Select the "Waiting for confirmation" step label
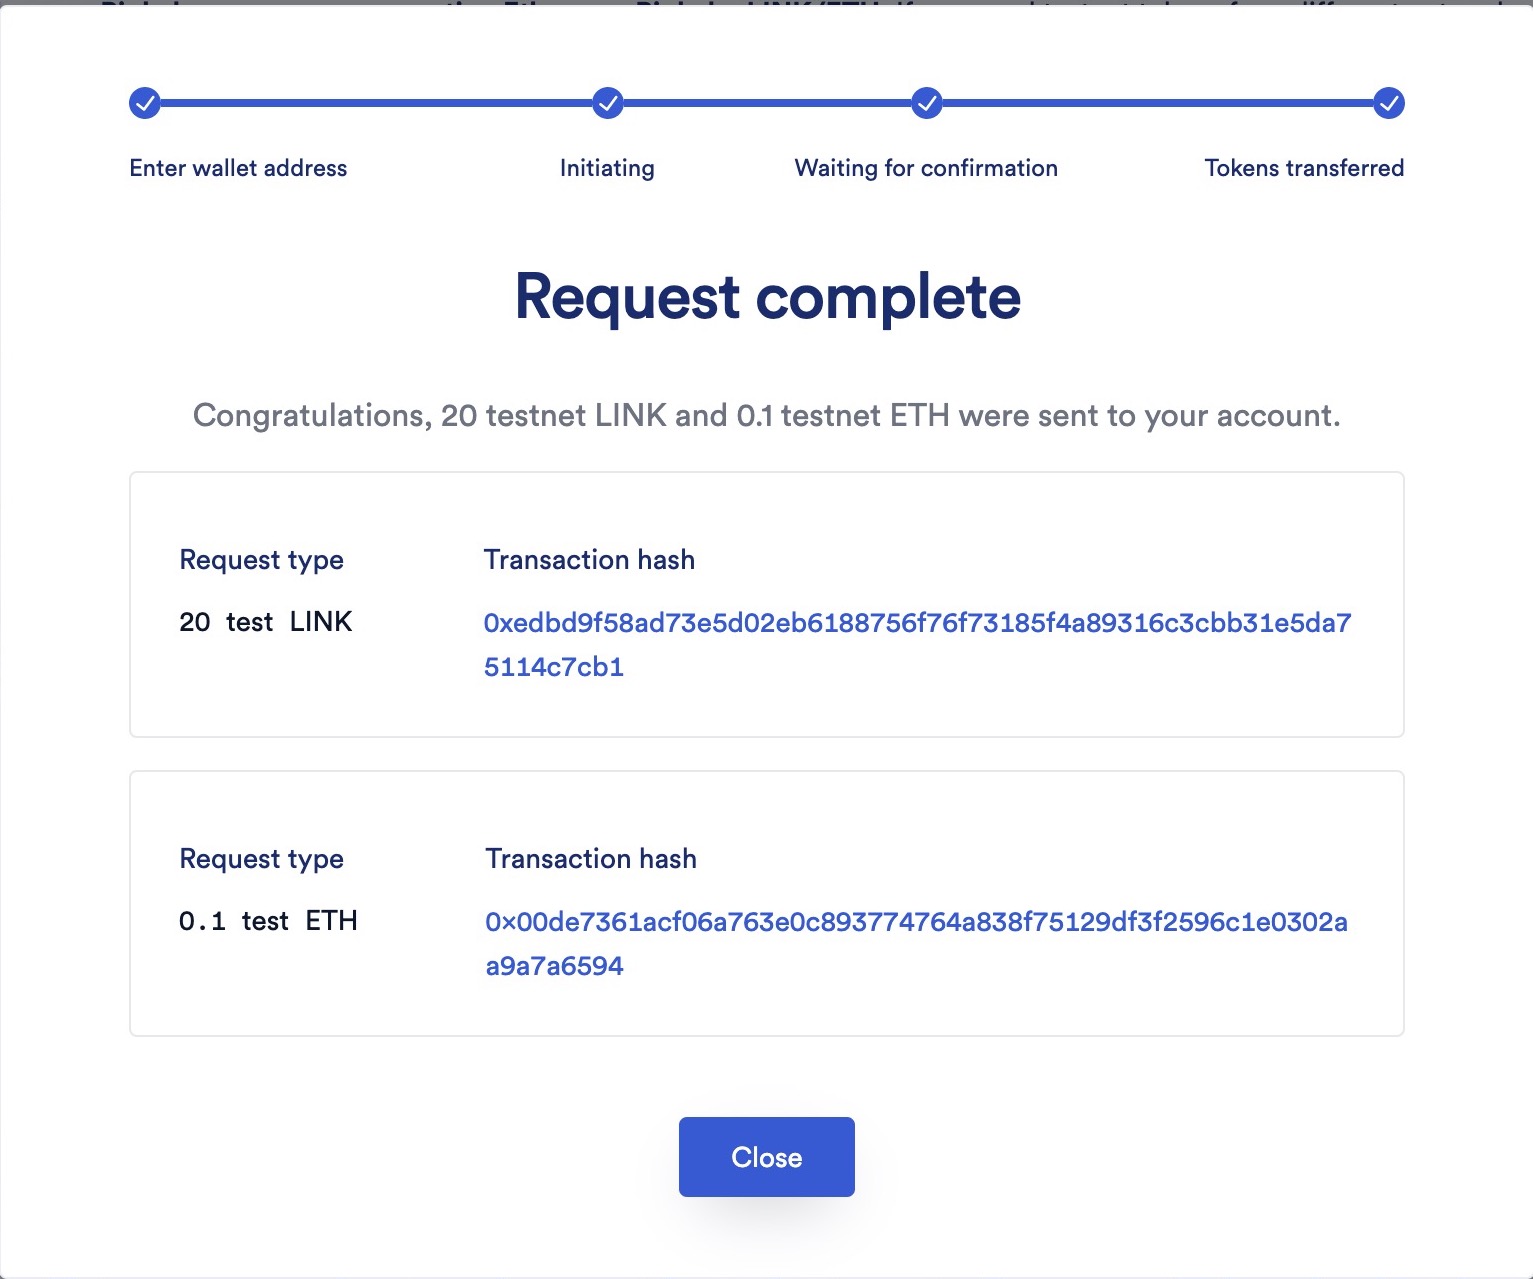This screenshot has height=1279, width=1533. pyautogui.click(x=926, y=168)
